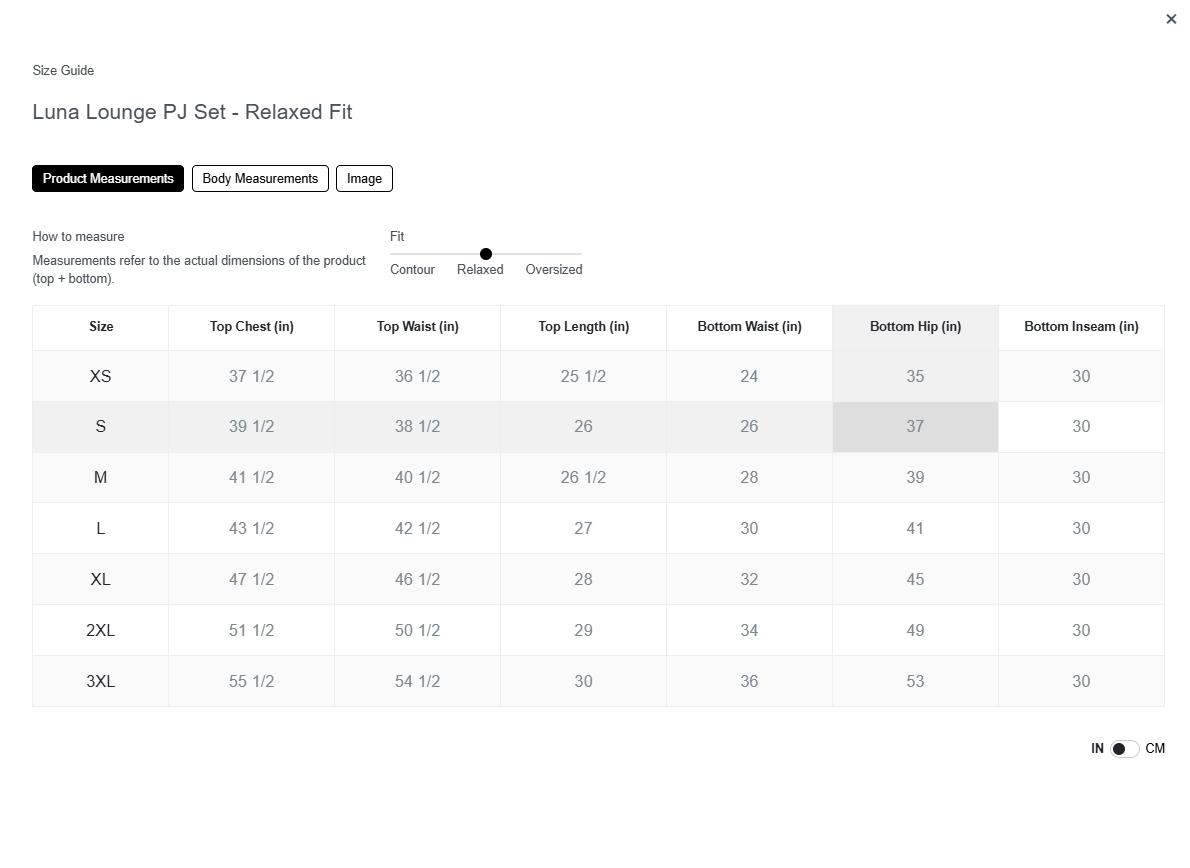Click the Fit slider handle
The height and width of the screenshot is (868, 1190).
(486, 254)
